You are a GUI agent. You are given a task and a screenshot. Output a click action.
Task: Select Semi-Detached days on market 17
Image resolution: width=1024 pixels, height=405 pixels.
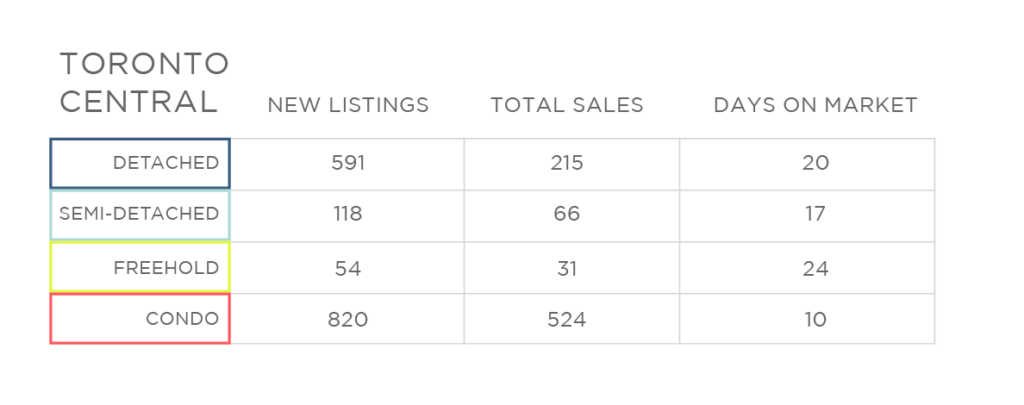coord(816,214)
